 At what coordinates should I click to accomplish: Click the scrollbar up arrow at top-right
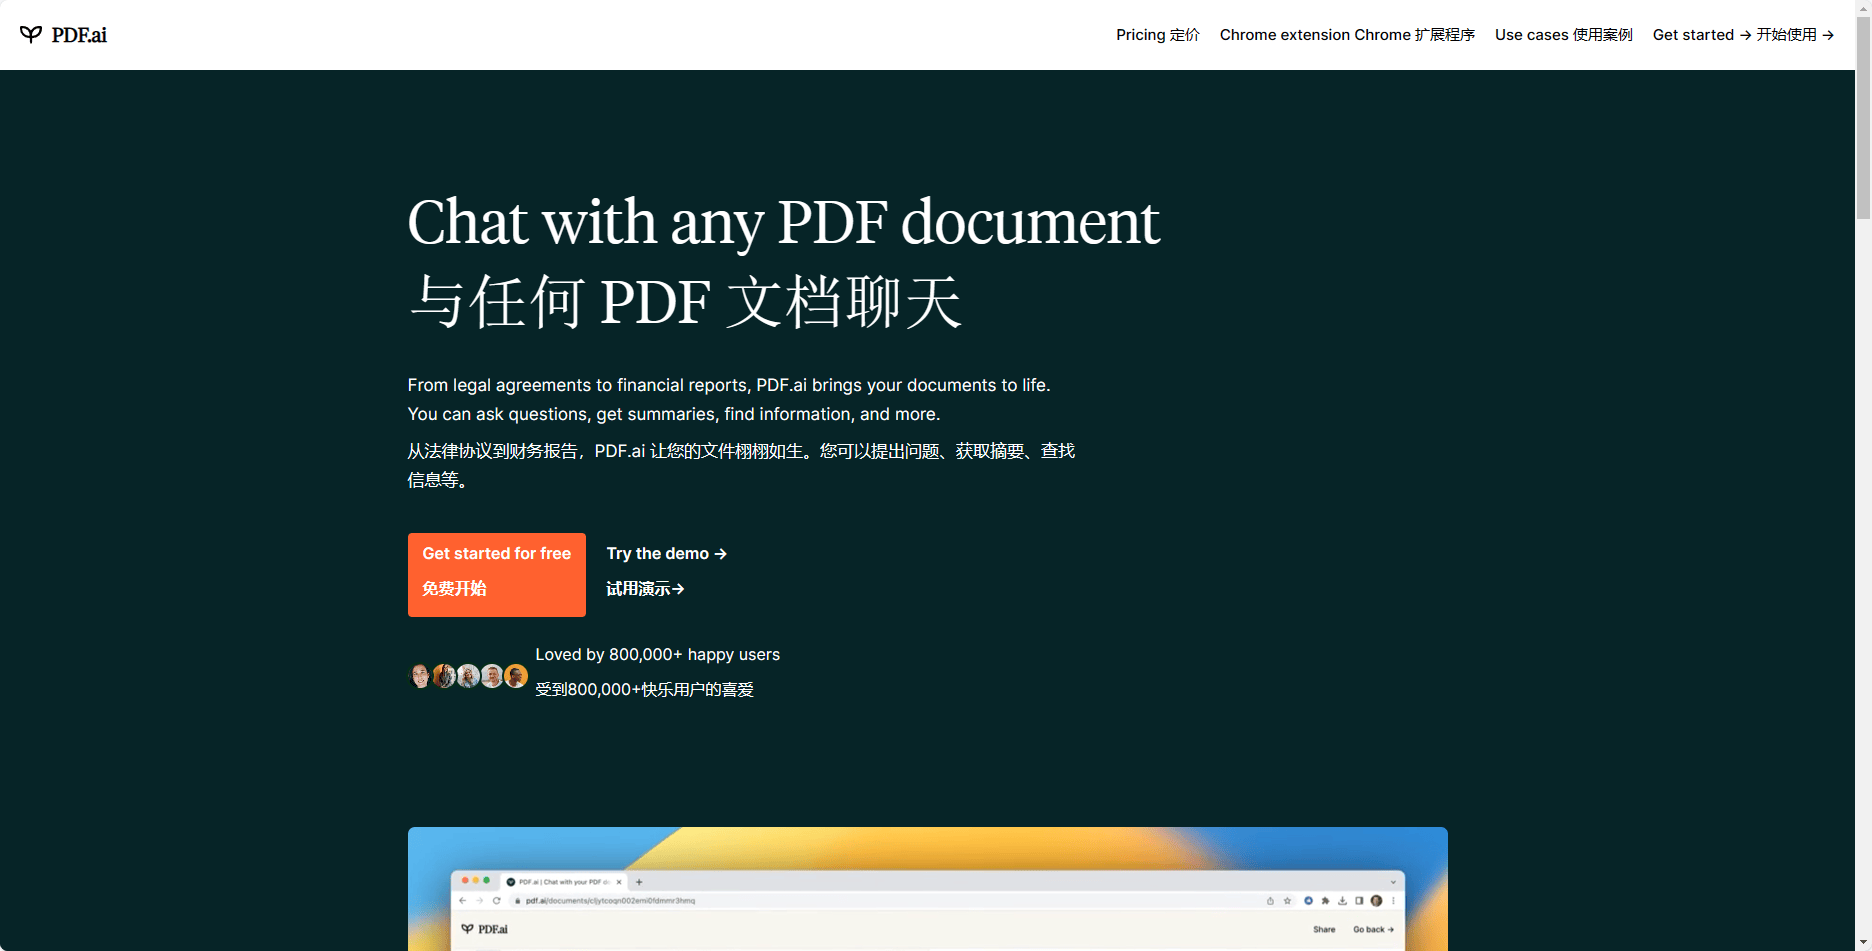pos(1862,10)
